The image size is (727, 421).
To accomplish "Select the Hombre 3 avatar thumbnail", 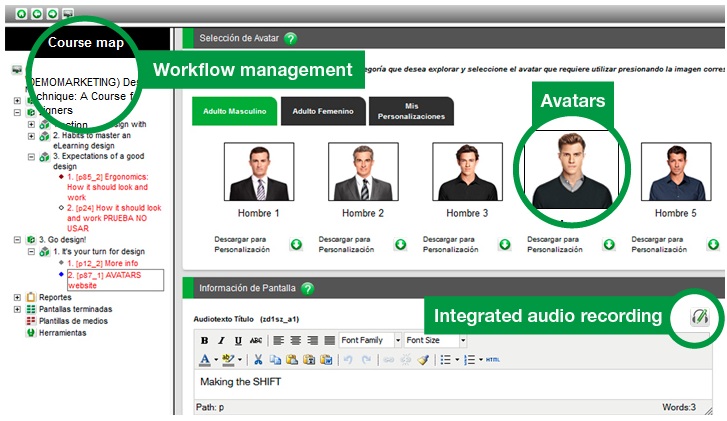I will point(467,173).
